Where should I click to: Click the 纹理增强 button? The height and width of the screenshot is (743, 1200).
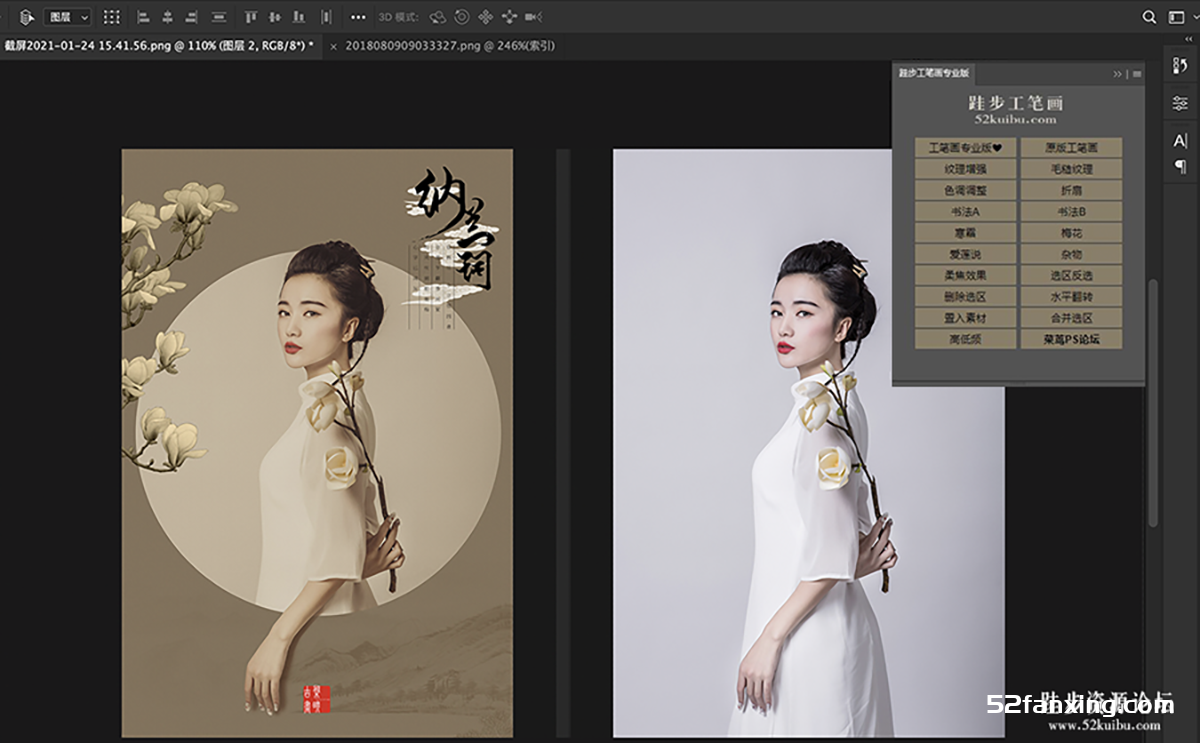(x=966, y=169)
